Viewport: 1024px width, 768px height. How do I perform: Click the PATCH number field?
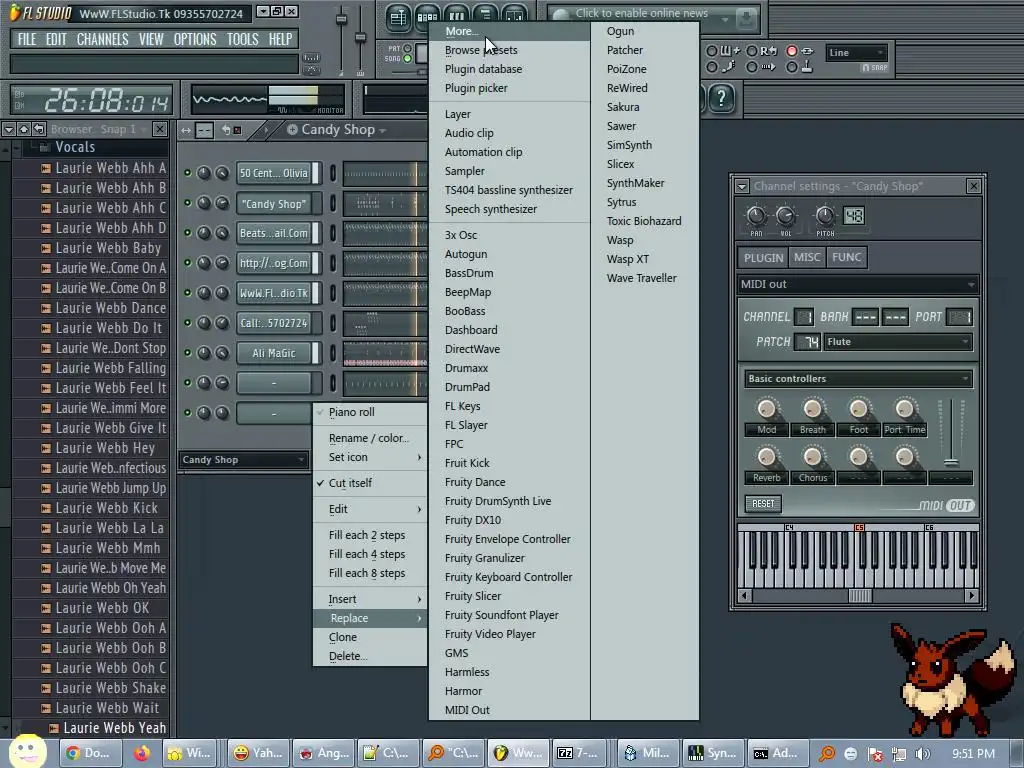click(x=807, y=342)
